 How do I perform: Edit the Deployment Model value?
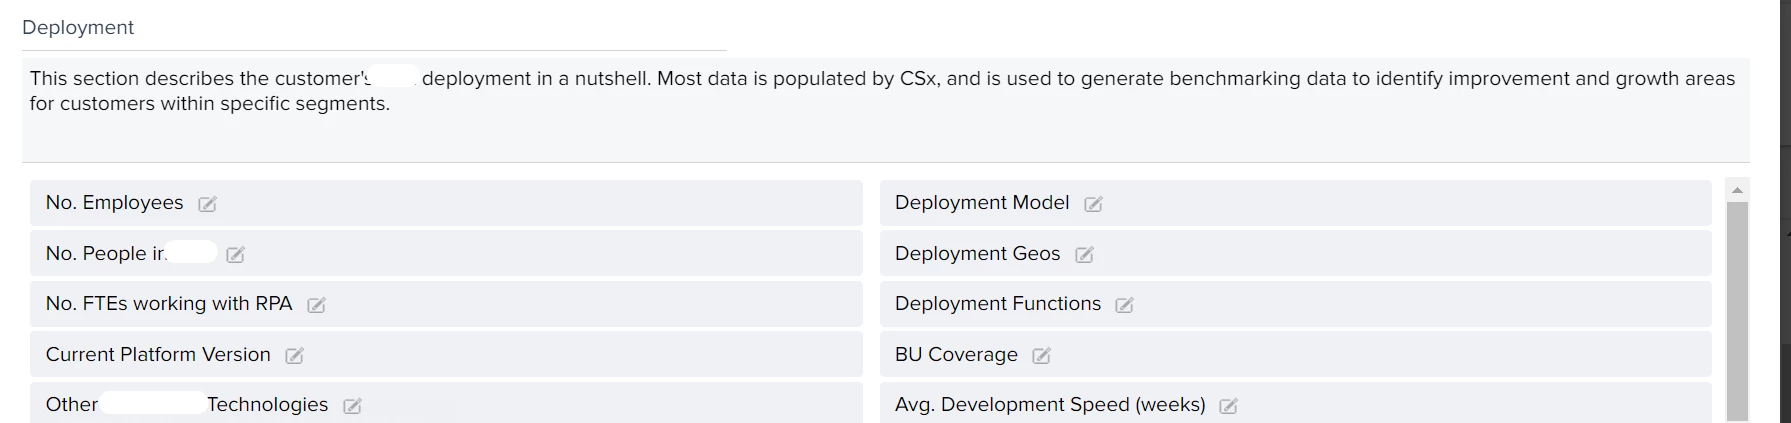pyautogui.click(x=1093, y=204)
